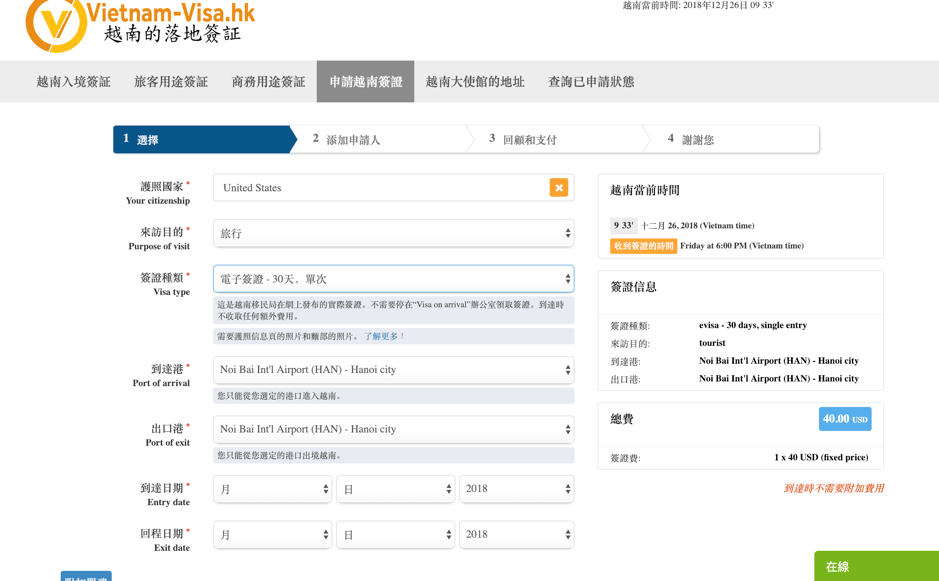Select the entry date month dropdown

tap(272, 489)
